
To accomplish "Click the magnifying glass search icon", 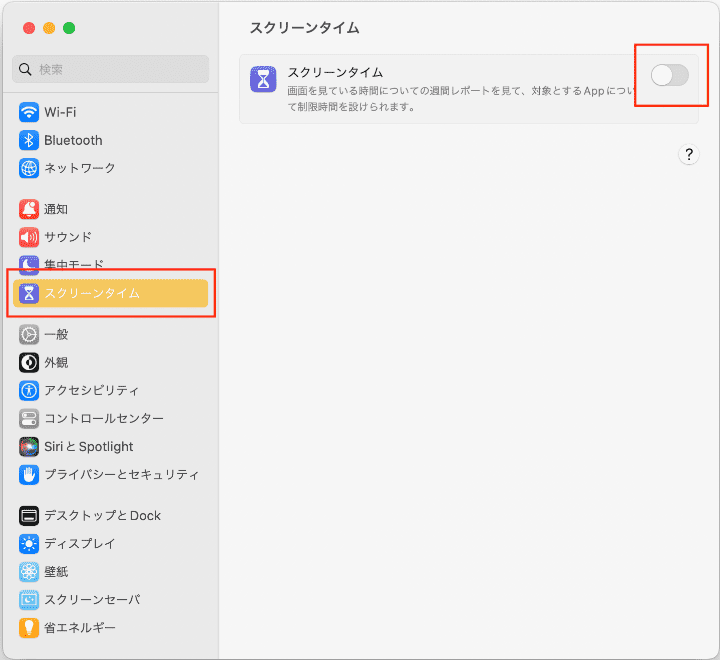I will 25,69.
